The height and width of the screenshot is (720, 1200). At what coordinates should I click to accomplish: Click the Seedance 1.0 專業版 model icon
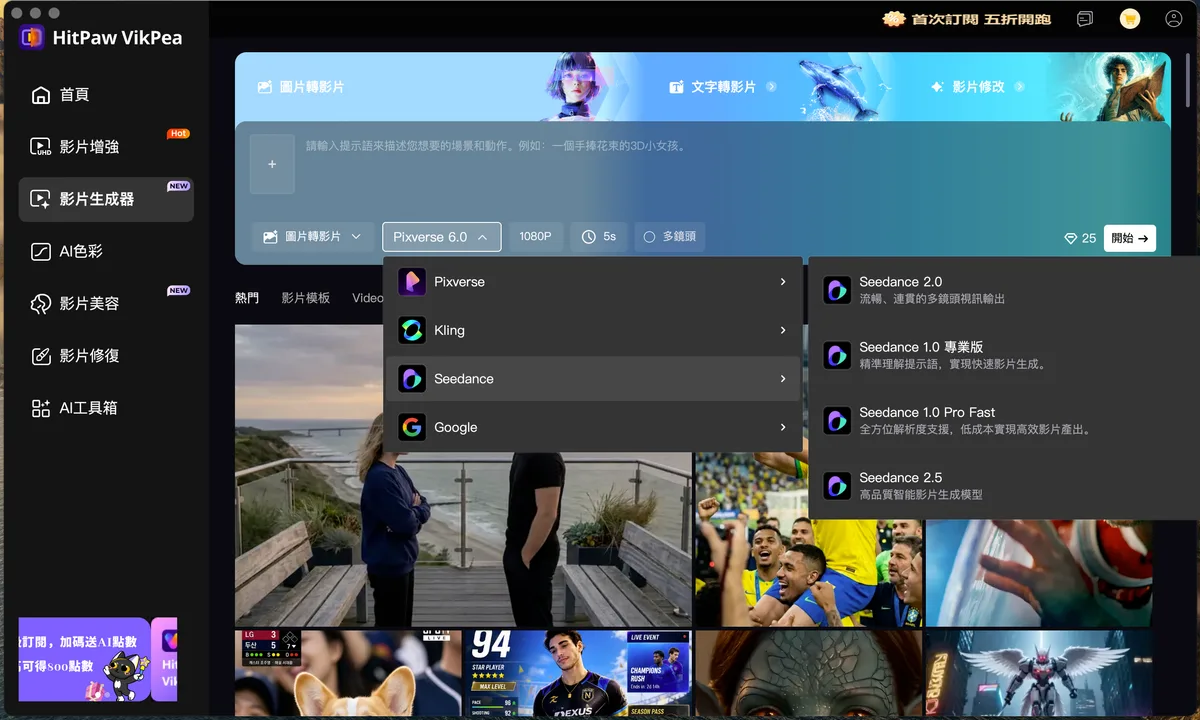[x=837, y=355]
